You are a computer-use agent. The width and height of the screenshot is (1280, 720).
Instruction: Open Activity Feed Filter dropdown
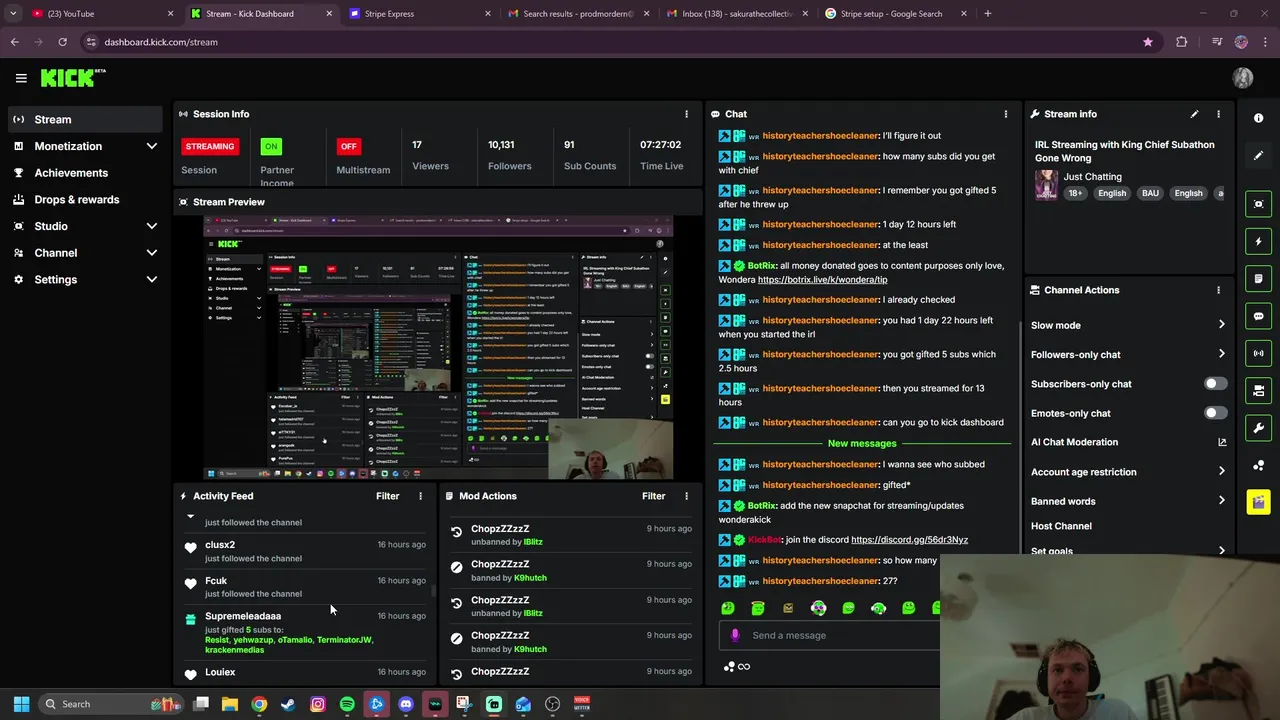tap(387, 496)
